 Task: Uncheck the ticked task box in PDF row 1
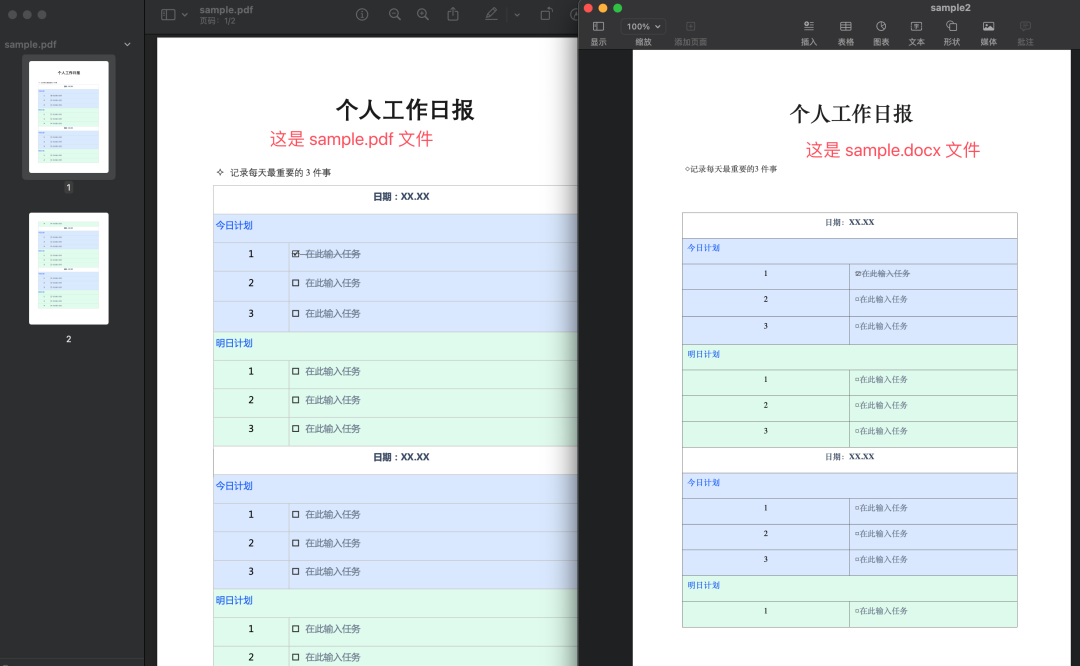pos(295,254)
